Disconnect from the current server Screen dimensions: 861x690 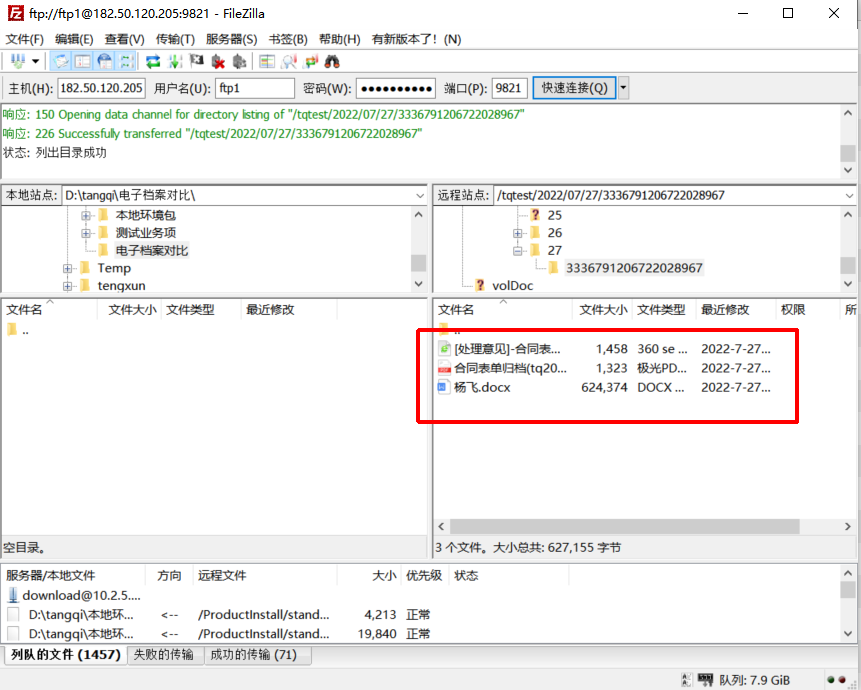tap(218, 61)
